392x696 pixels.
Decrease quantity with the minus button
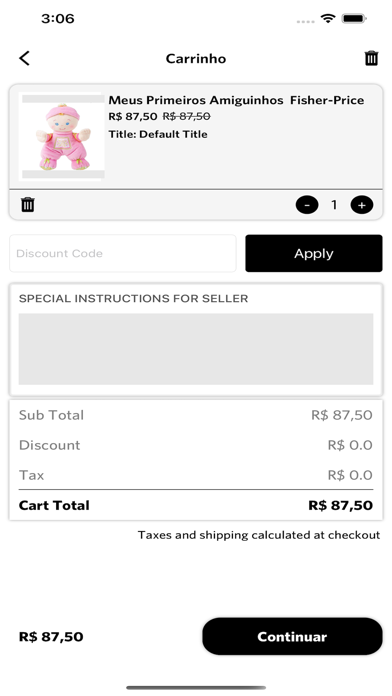pyautogui.click(x=307, y=205)
